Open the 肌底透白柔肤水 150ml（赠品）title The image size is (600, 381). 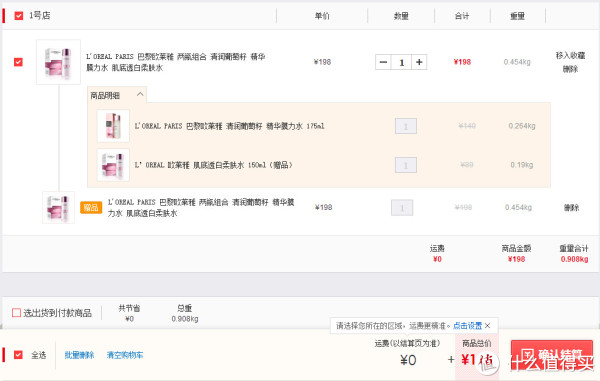click(x=214, y=165)
